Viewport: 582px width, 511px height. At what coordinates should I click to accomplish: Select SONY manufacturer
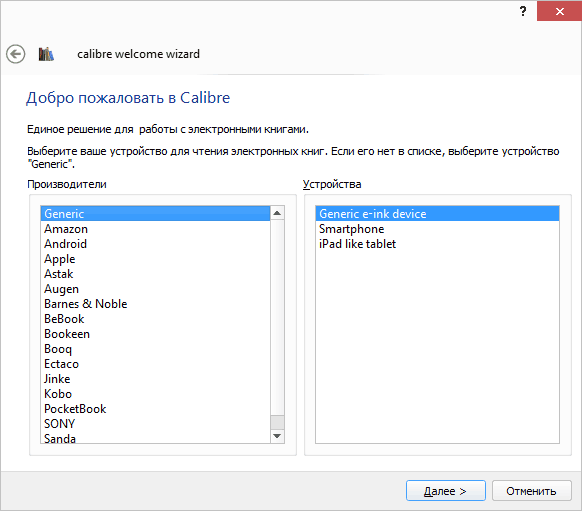pyautogui.click(x=155, y=424)
